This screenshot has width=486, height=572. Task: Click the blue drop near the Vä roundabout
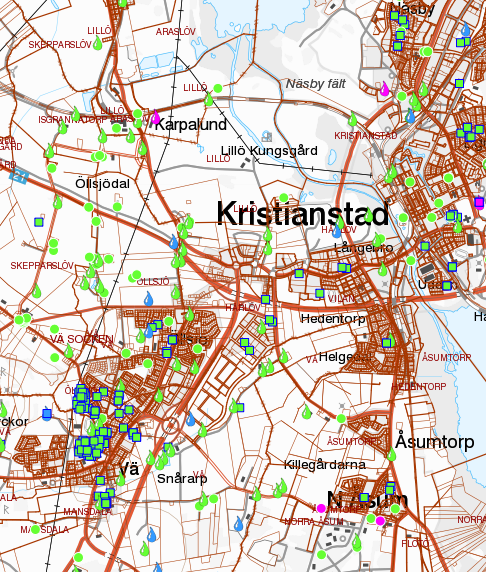pyautogui.click(x=190, y=419)
